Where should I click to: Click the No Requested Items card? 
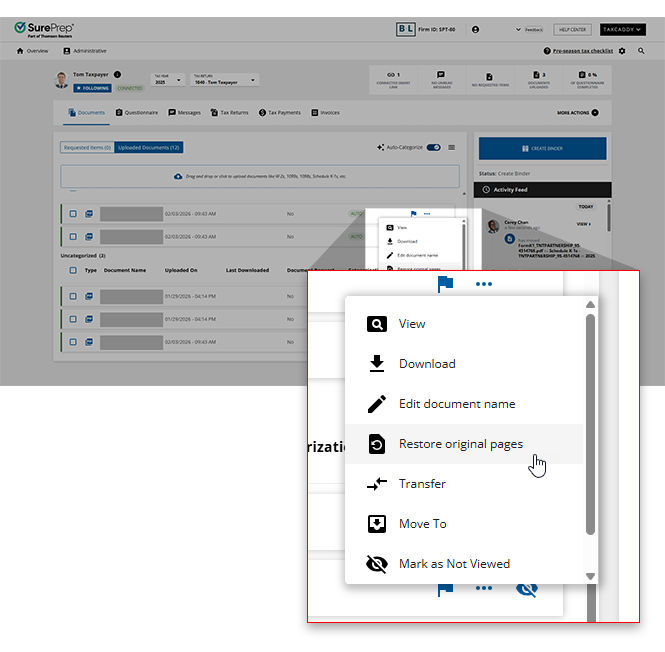[x=490, y=80]
